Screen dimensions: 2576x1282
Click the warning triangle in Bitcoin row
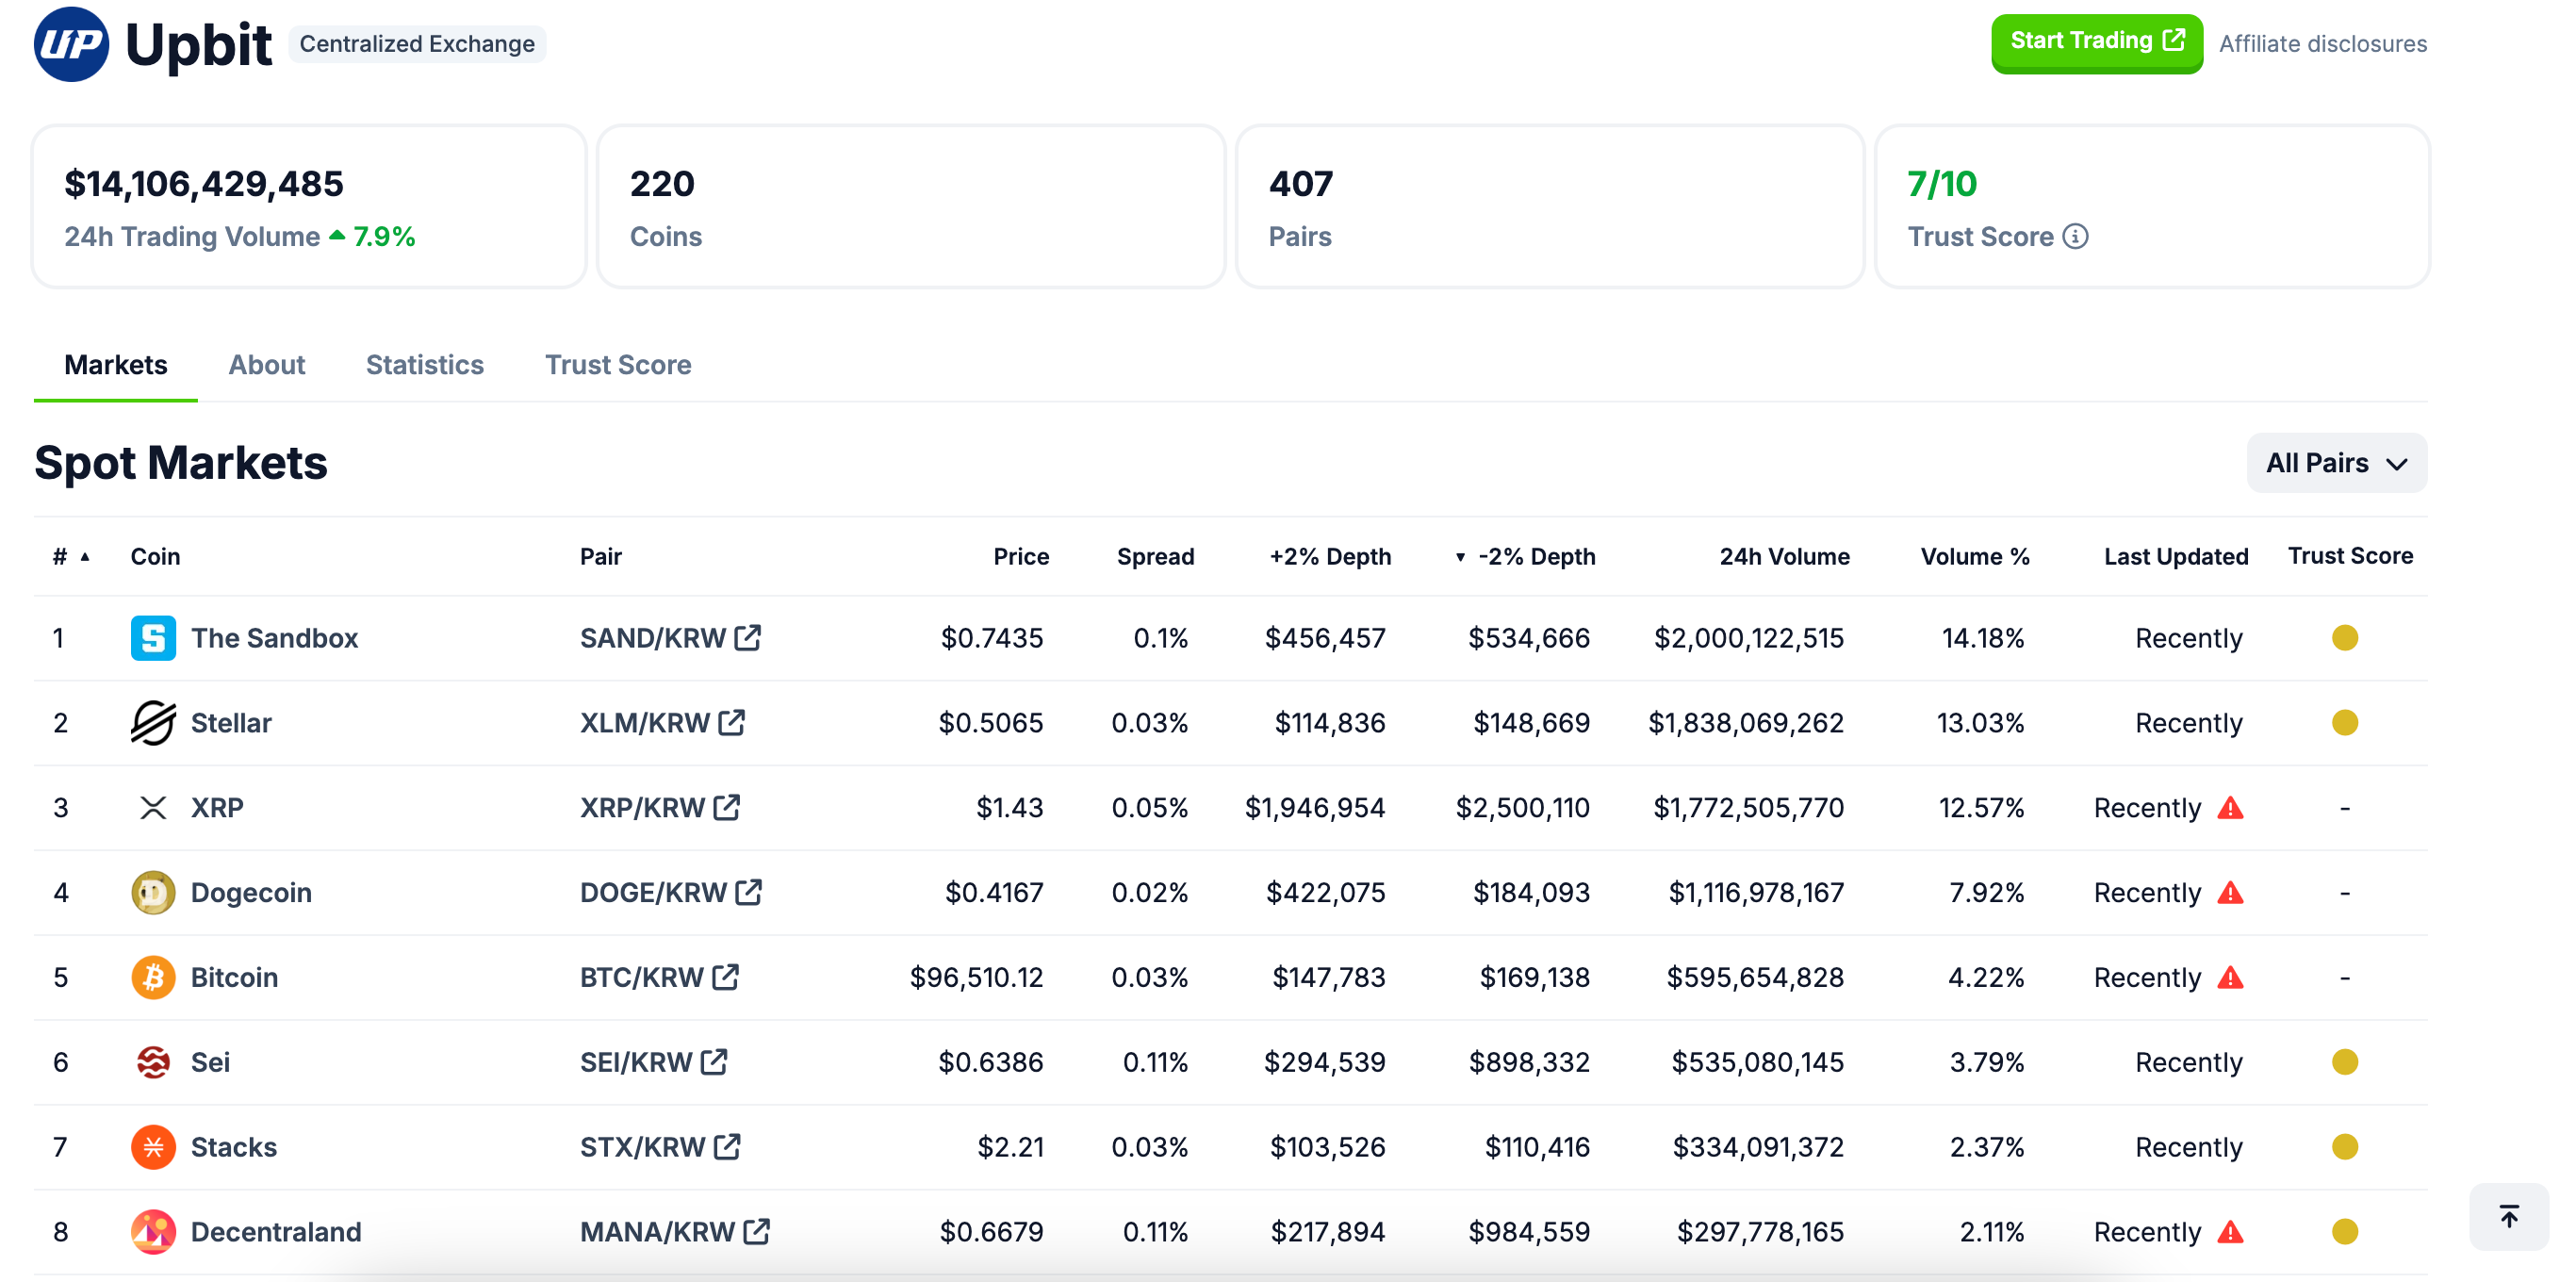(x=2231, y=977)
